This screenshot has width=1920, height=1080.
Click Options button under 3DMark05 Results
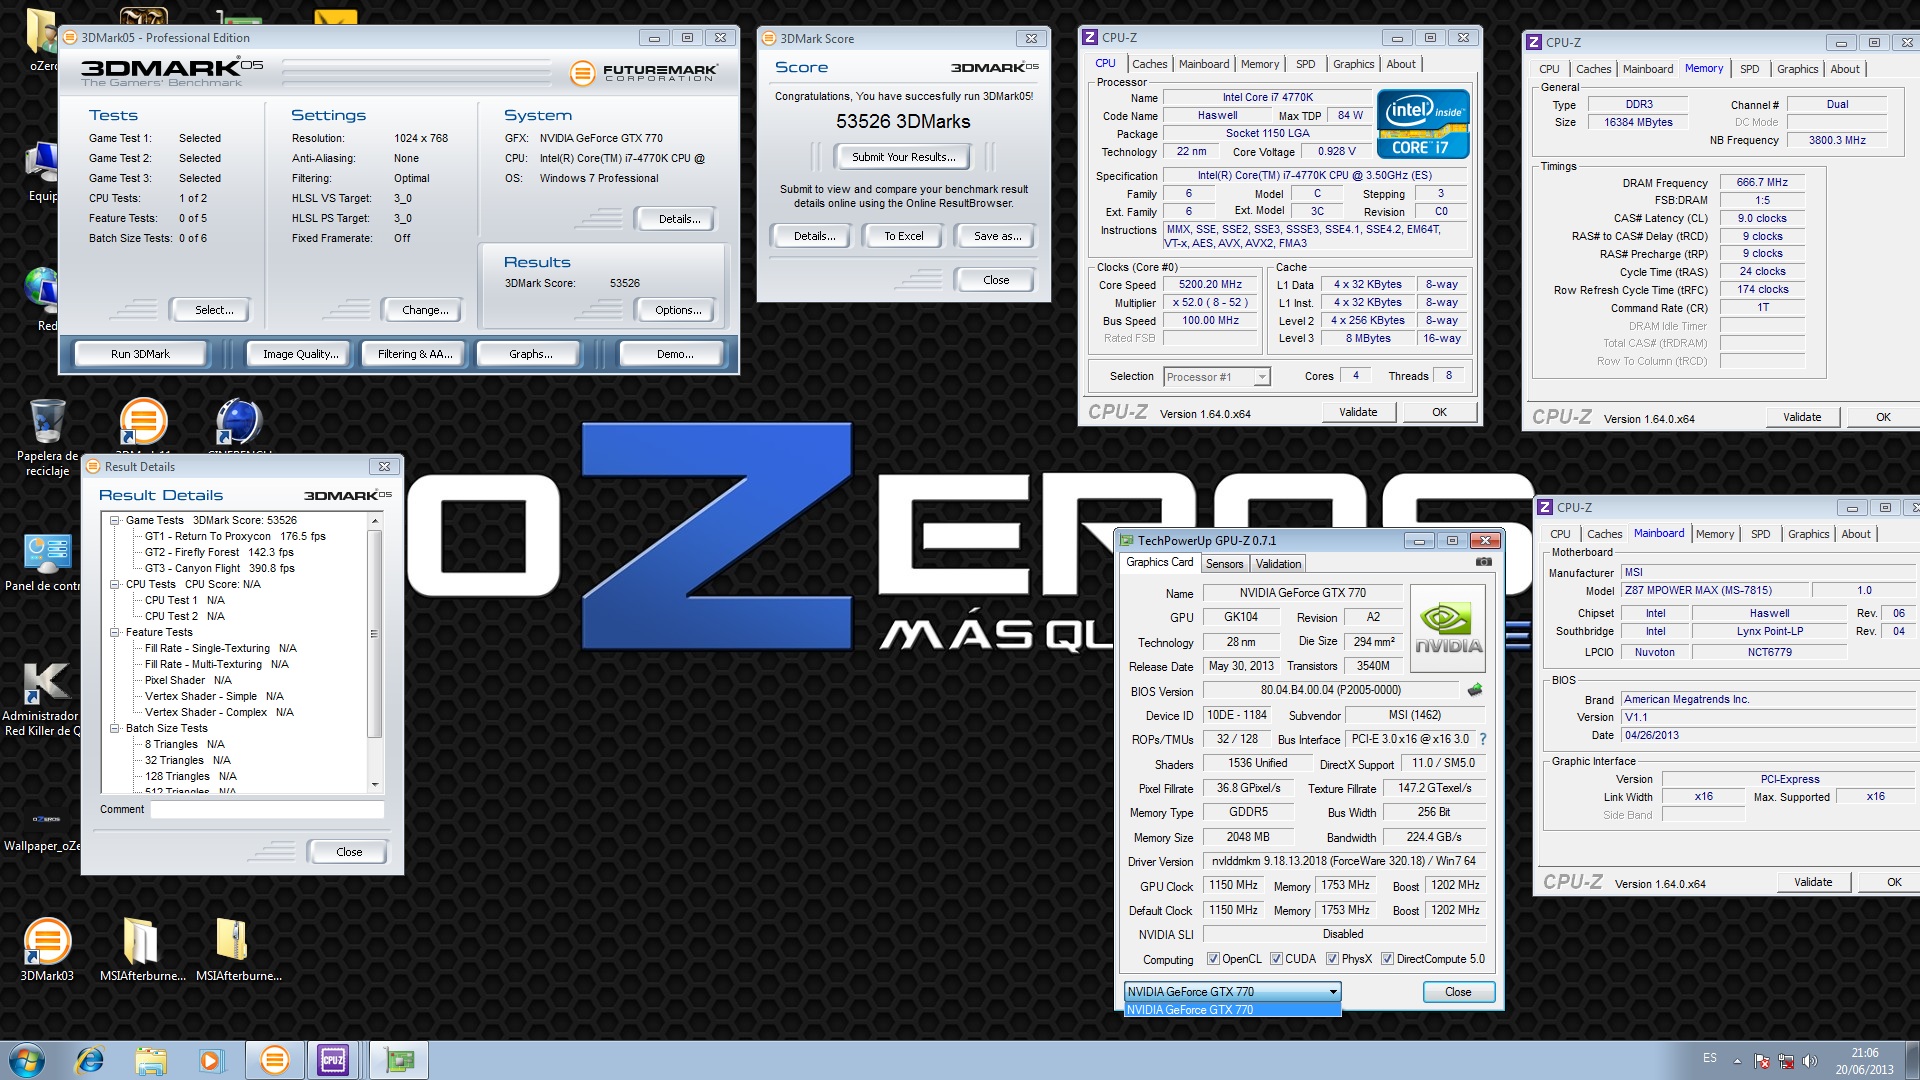[677, 310]
